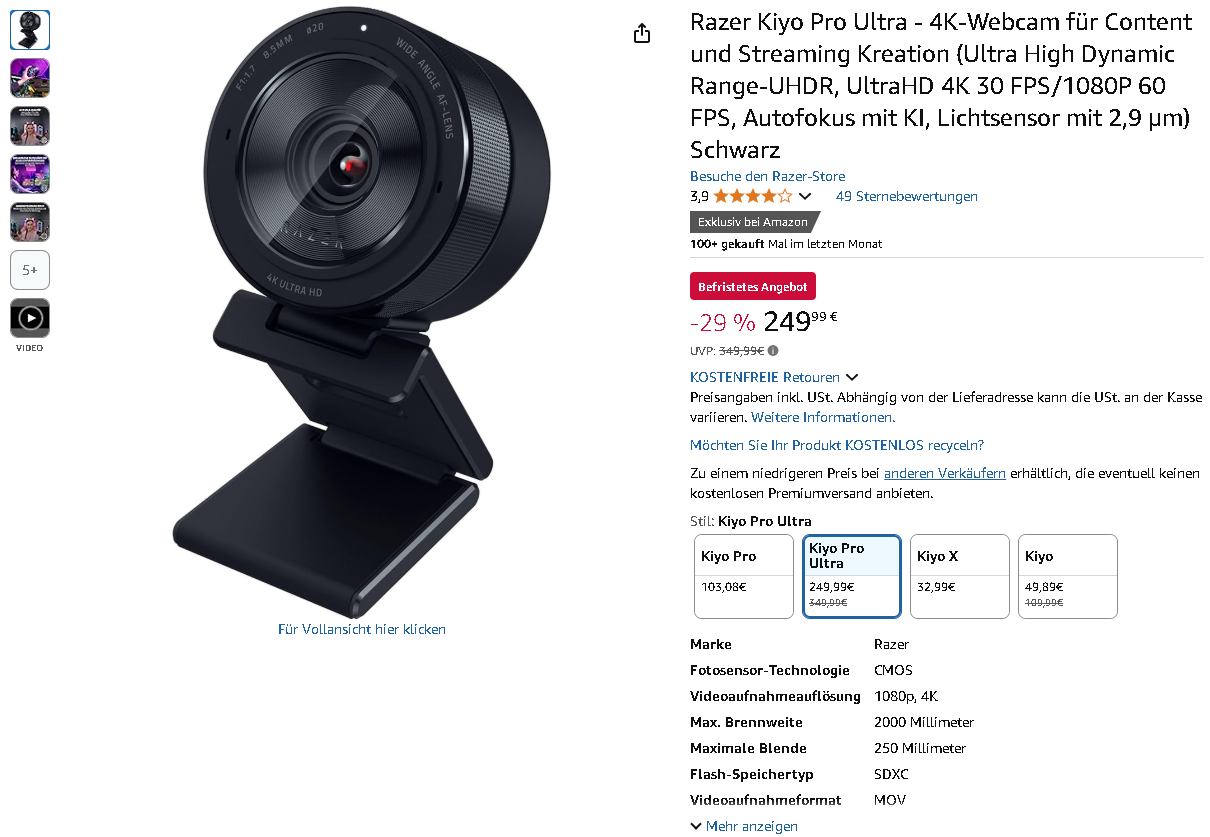Image resolution: width=1210 pixels, height=837 pixels.
Task: Click Befristetes Angebot badge
Action: click(x=752, y=286)
